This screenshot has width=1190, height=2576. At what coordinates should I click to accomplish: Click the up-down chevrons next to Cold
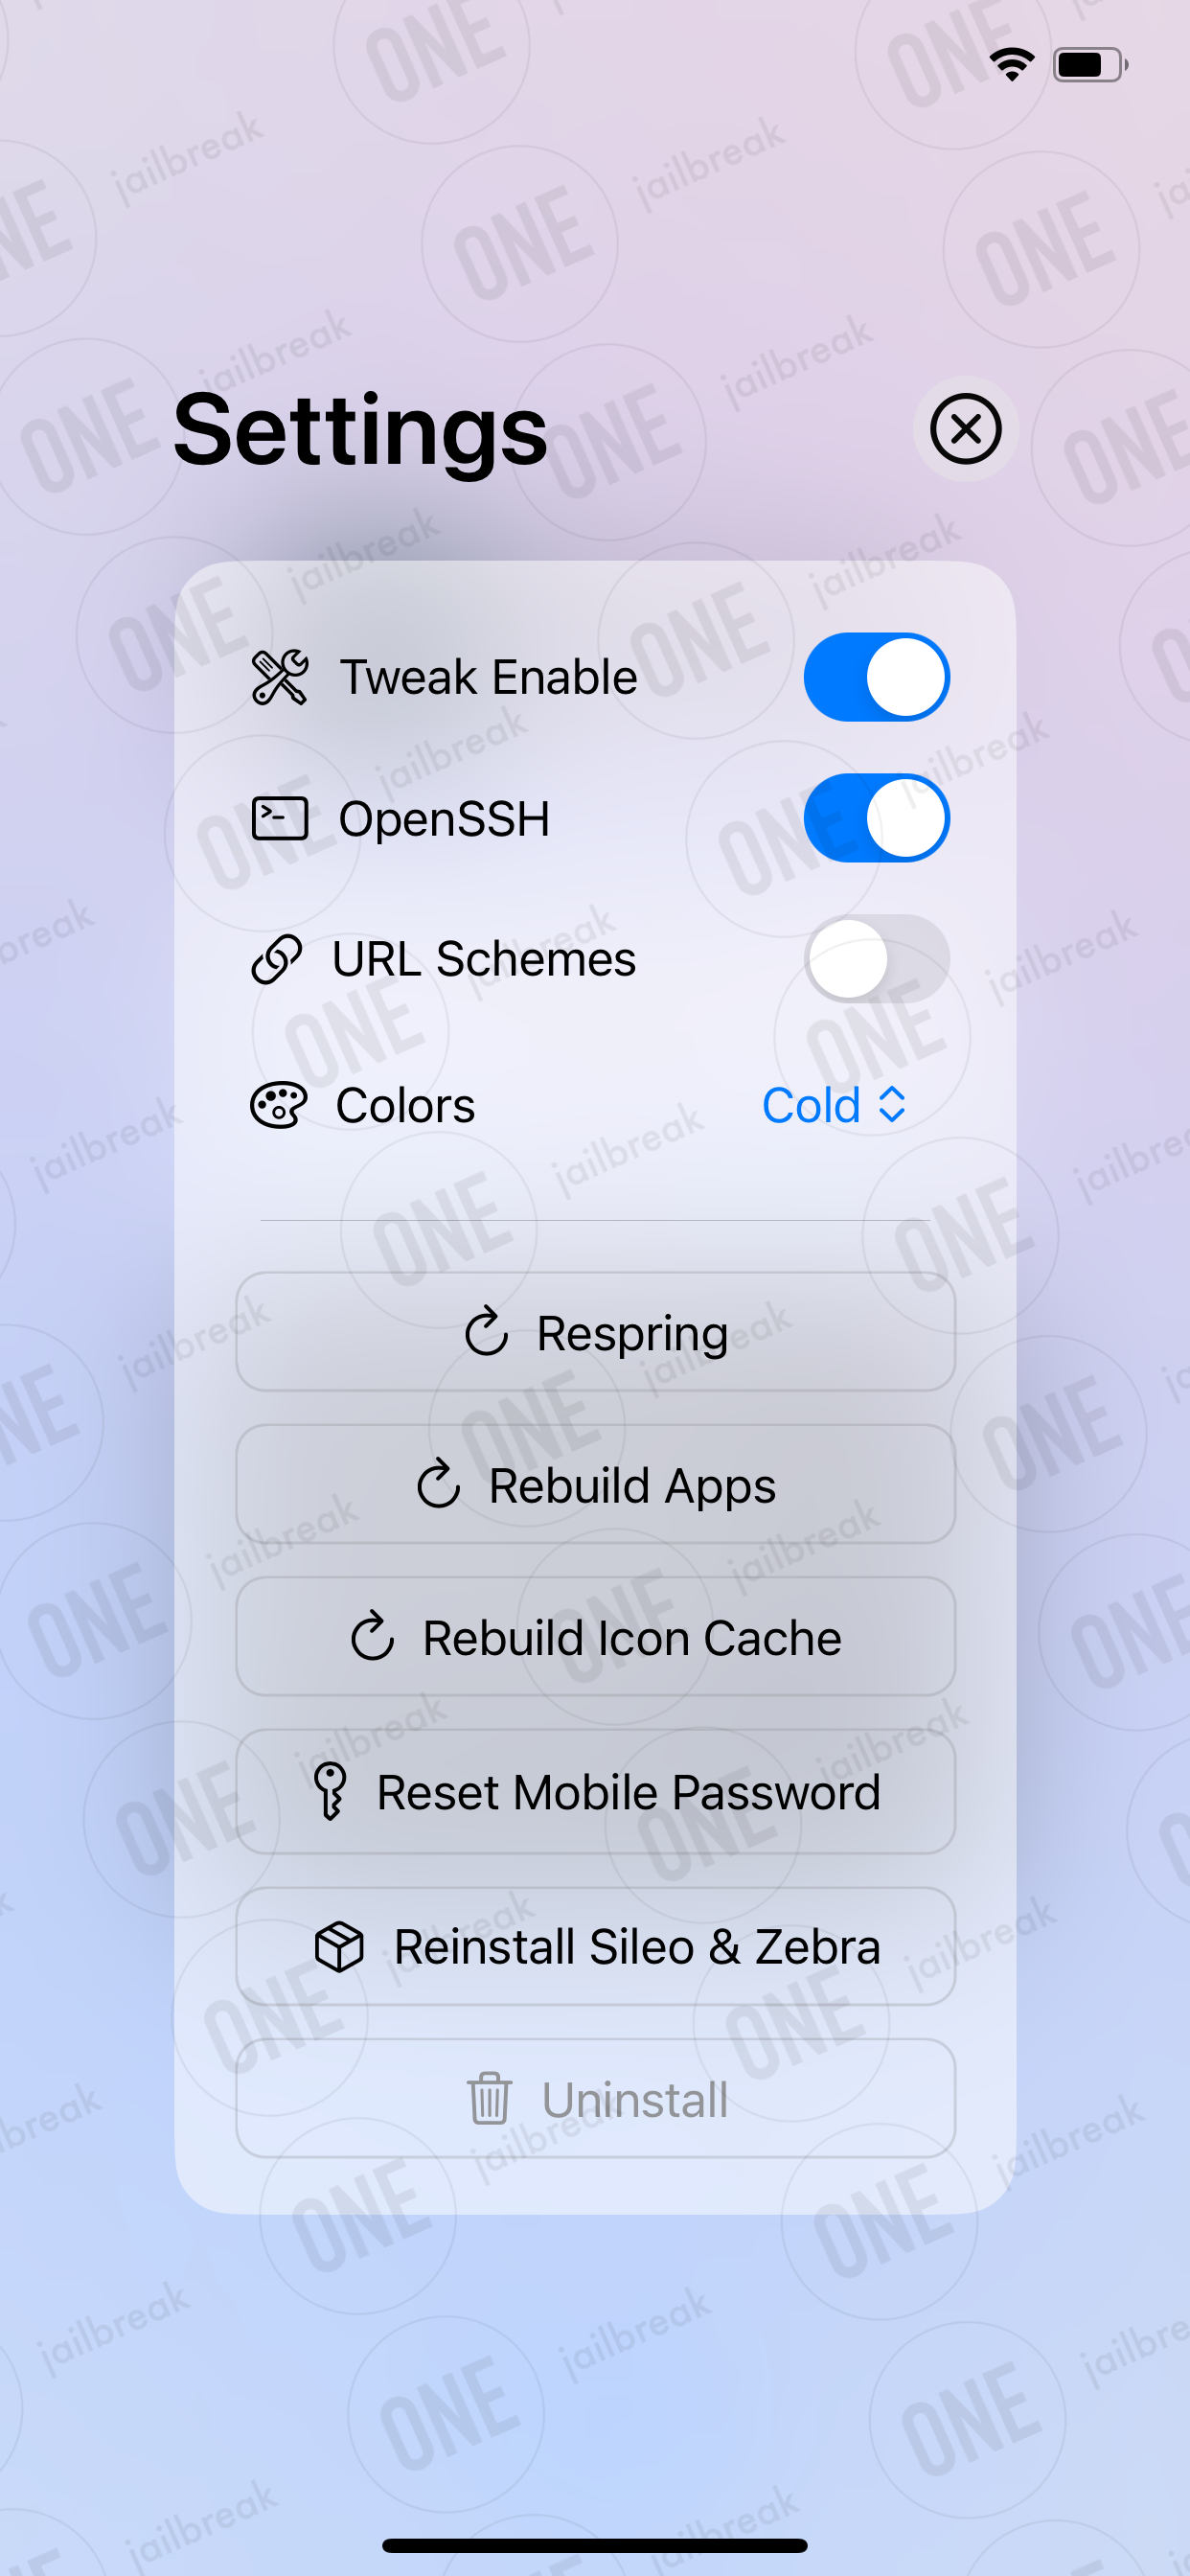coord(892,1105)
